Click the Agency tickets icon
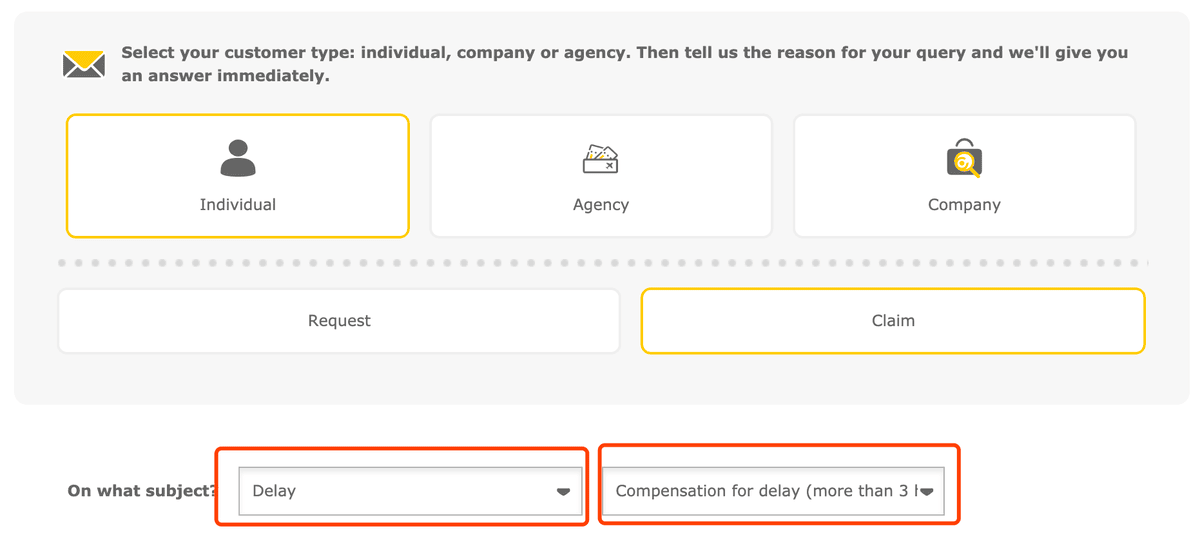The image size is (1200, 544). (x=601, y=158)
